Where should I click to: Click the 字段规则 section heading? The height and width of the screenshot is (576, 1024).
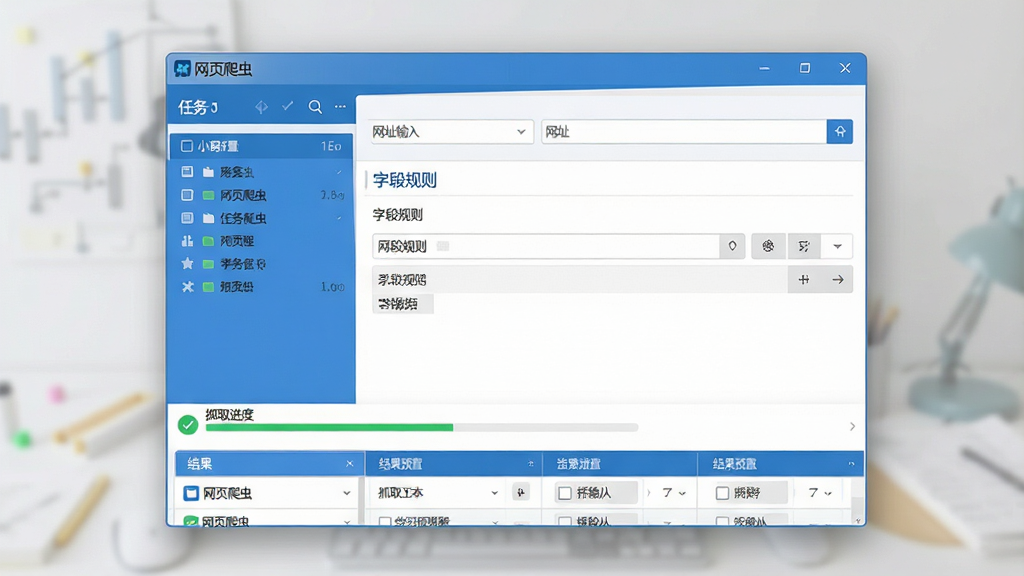(404, 180)
